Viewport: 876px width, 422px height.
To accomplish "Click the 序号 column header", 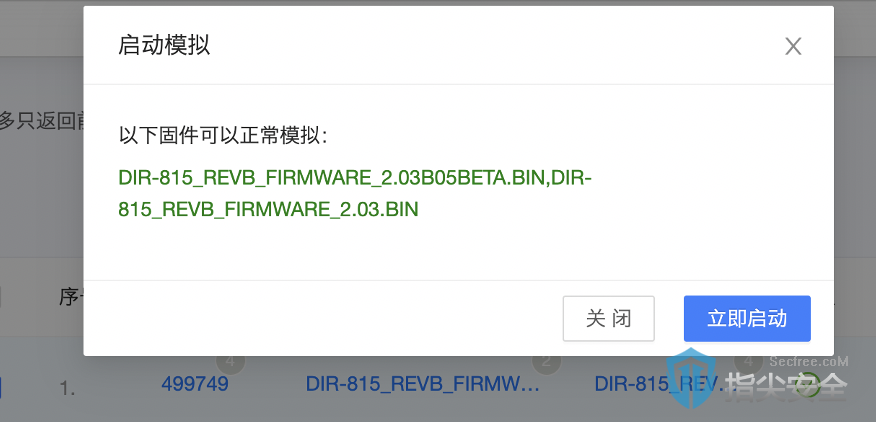I will (72, 297).
